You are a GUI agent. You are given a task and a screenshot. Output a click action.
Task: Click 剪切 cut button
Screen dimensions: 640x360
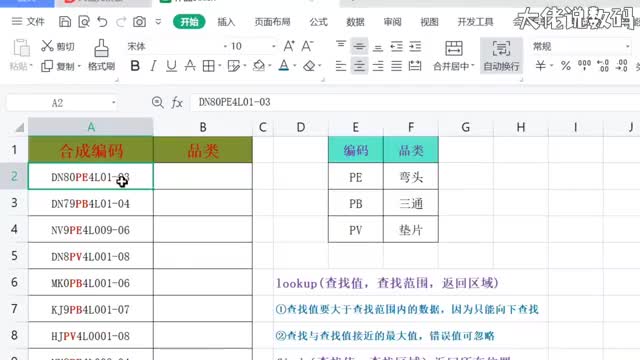58,46
